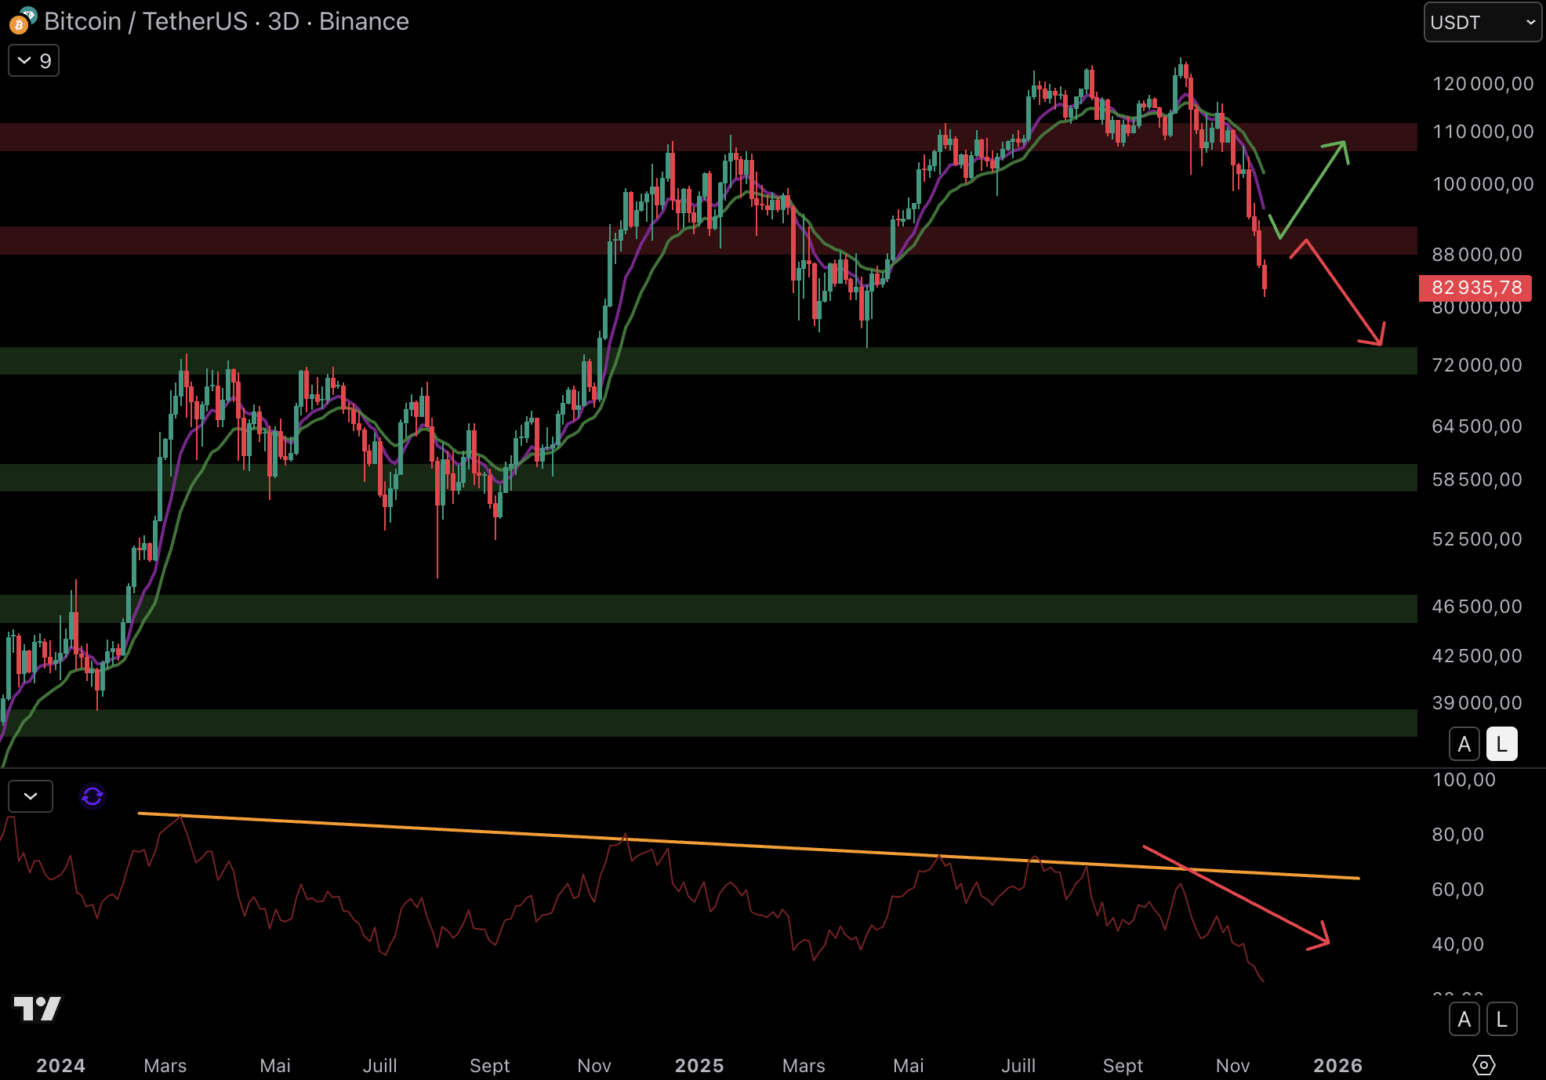Toggle auto scale A on indicator pane
This screenshot has width=1546, height=1080.
1464,1019
